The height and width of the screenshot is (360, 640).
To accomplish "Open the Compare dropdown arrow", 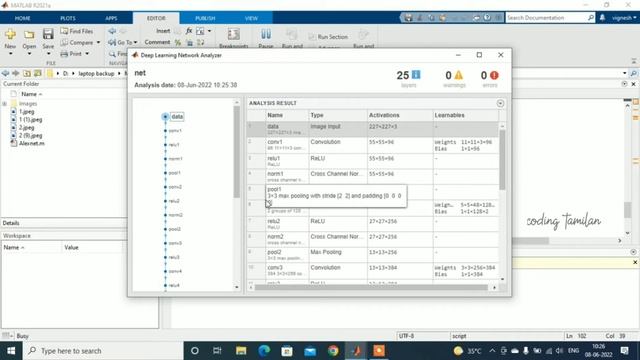I will click(x=98, y=42).
